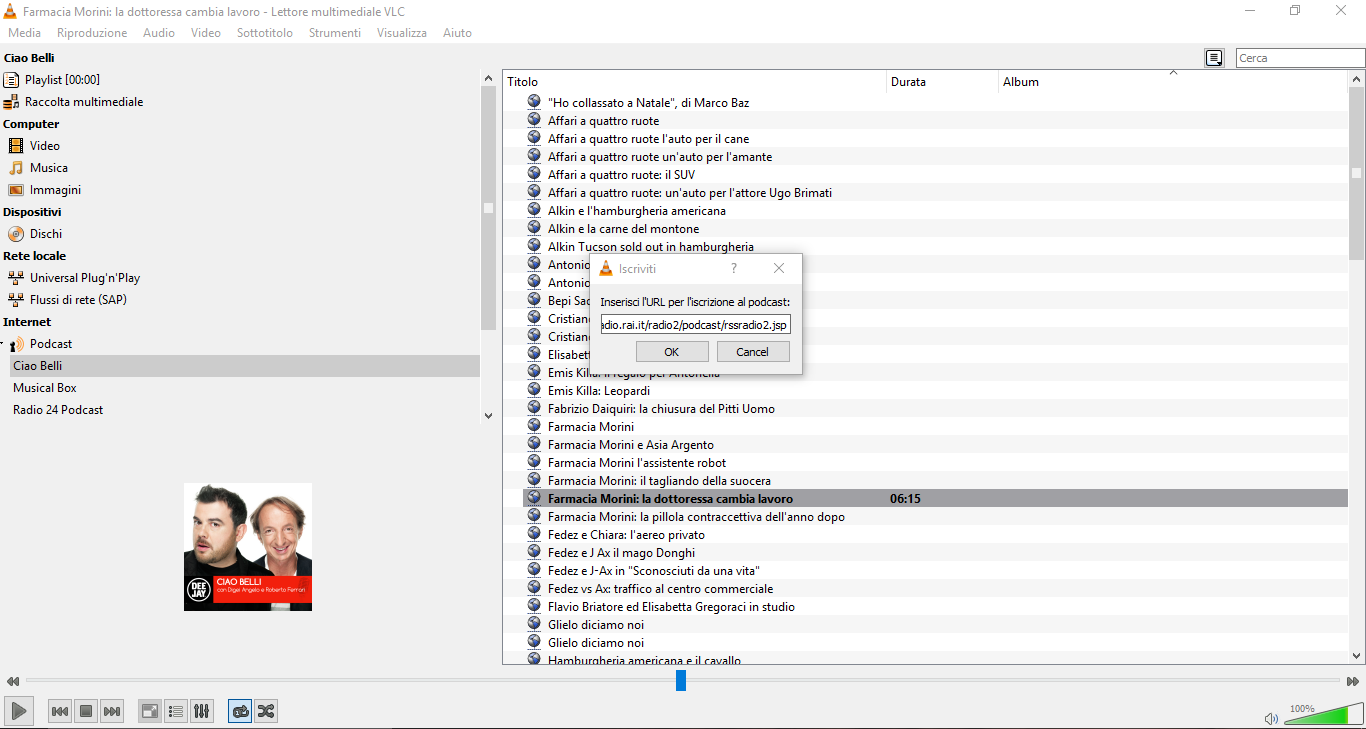Select the Ciao Belli podcast in sidebar
Viewport: 1366px width, 729px height.
point(245,366)
